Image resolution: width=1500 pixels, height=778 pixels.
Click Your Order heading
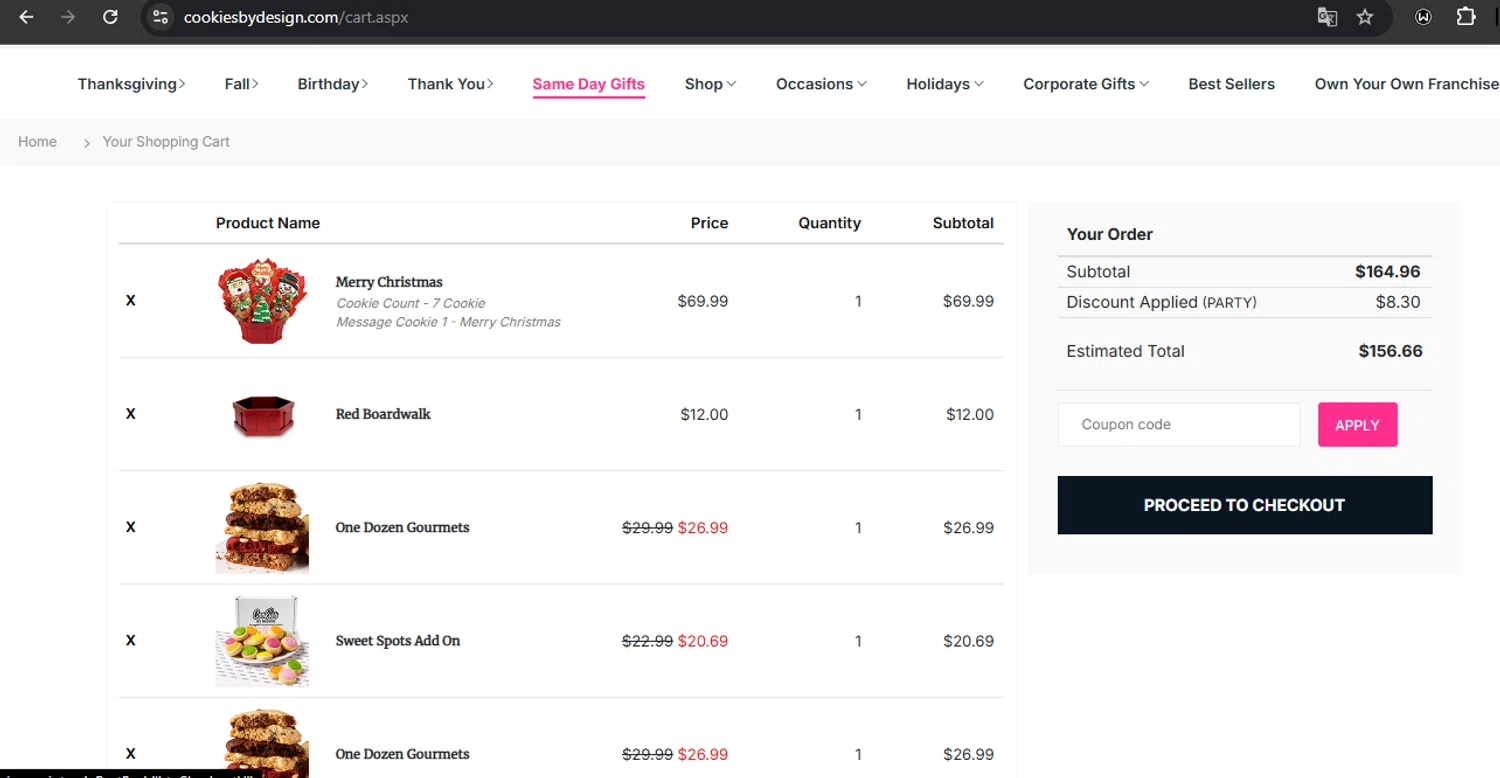point(1109,234)
